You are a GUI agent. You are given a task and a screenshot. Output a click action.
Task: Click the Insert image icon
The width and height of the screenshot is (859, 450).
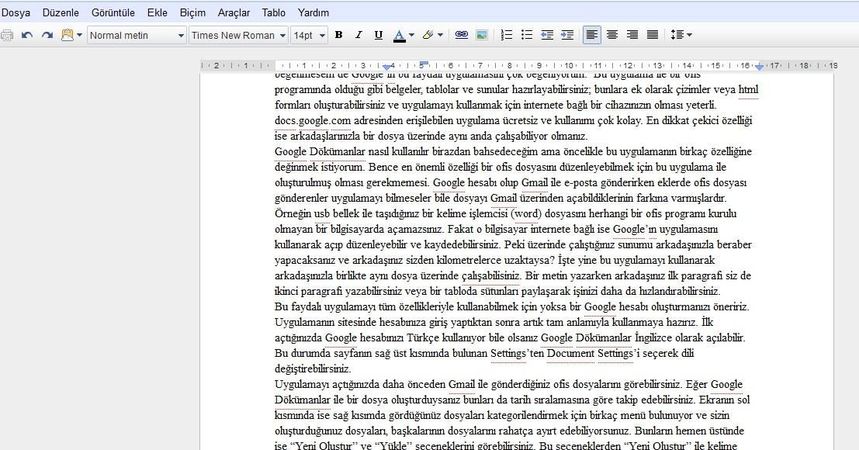tap(481, 35)
